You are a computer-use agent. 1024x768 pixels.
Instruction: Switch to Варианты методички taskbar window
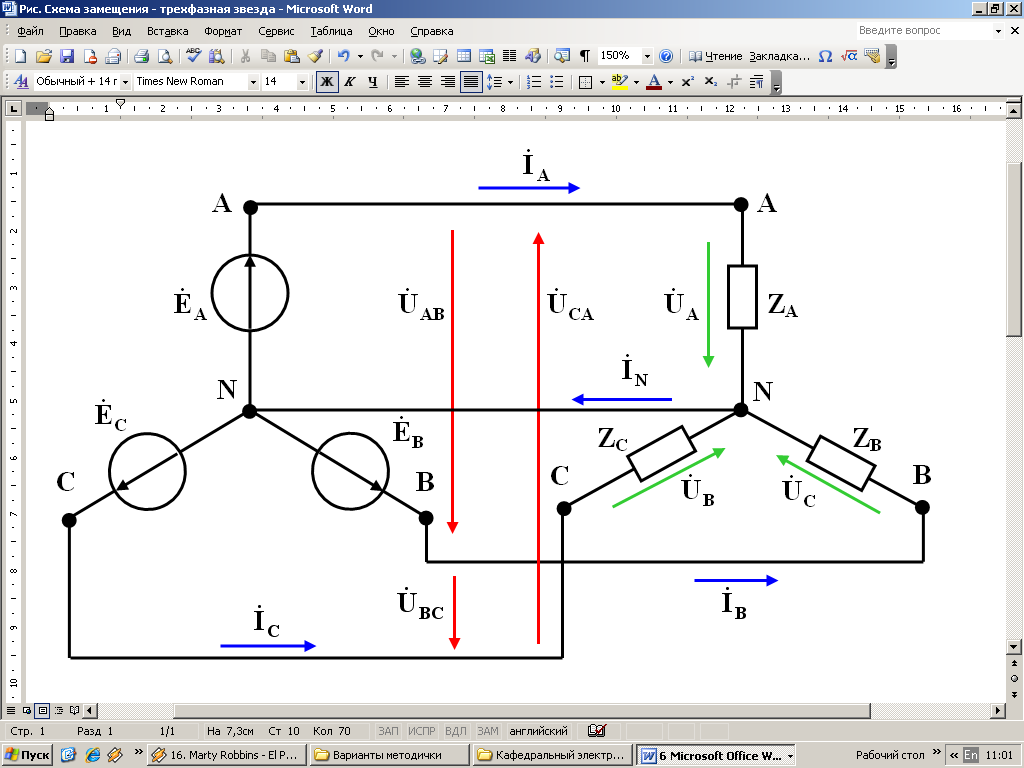tap(389, 755)
